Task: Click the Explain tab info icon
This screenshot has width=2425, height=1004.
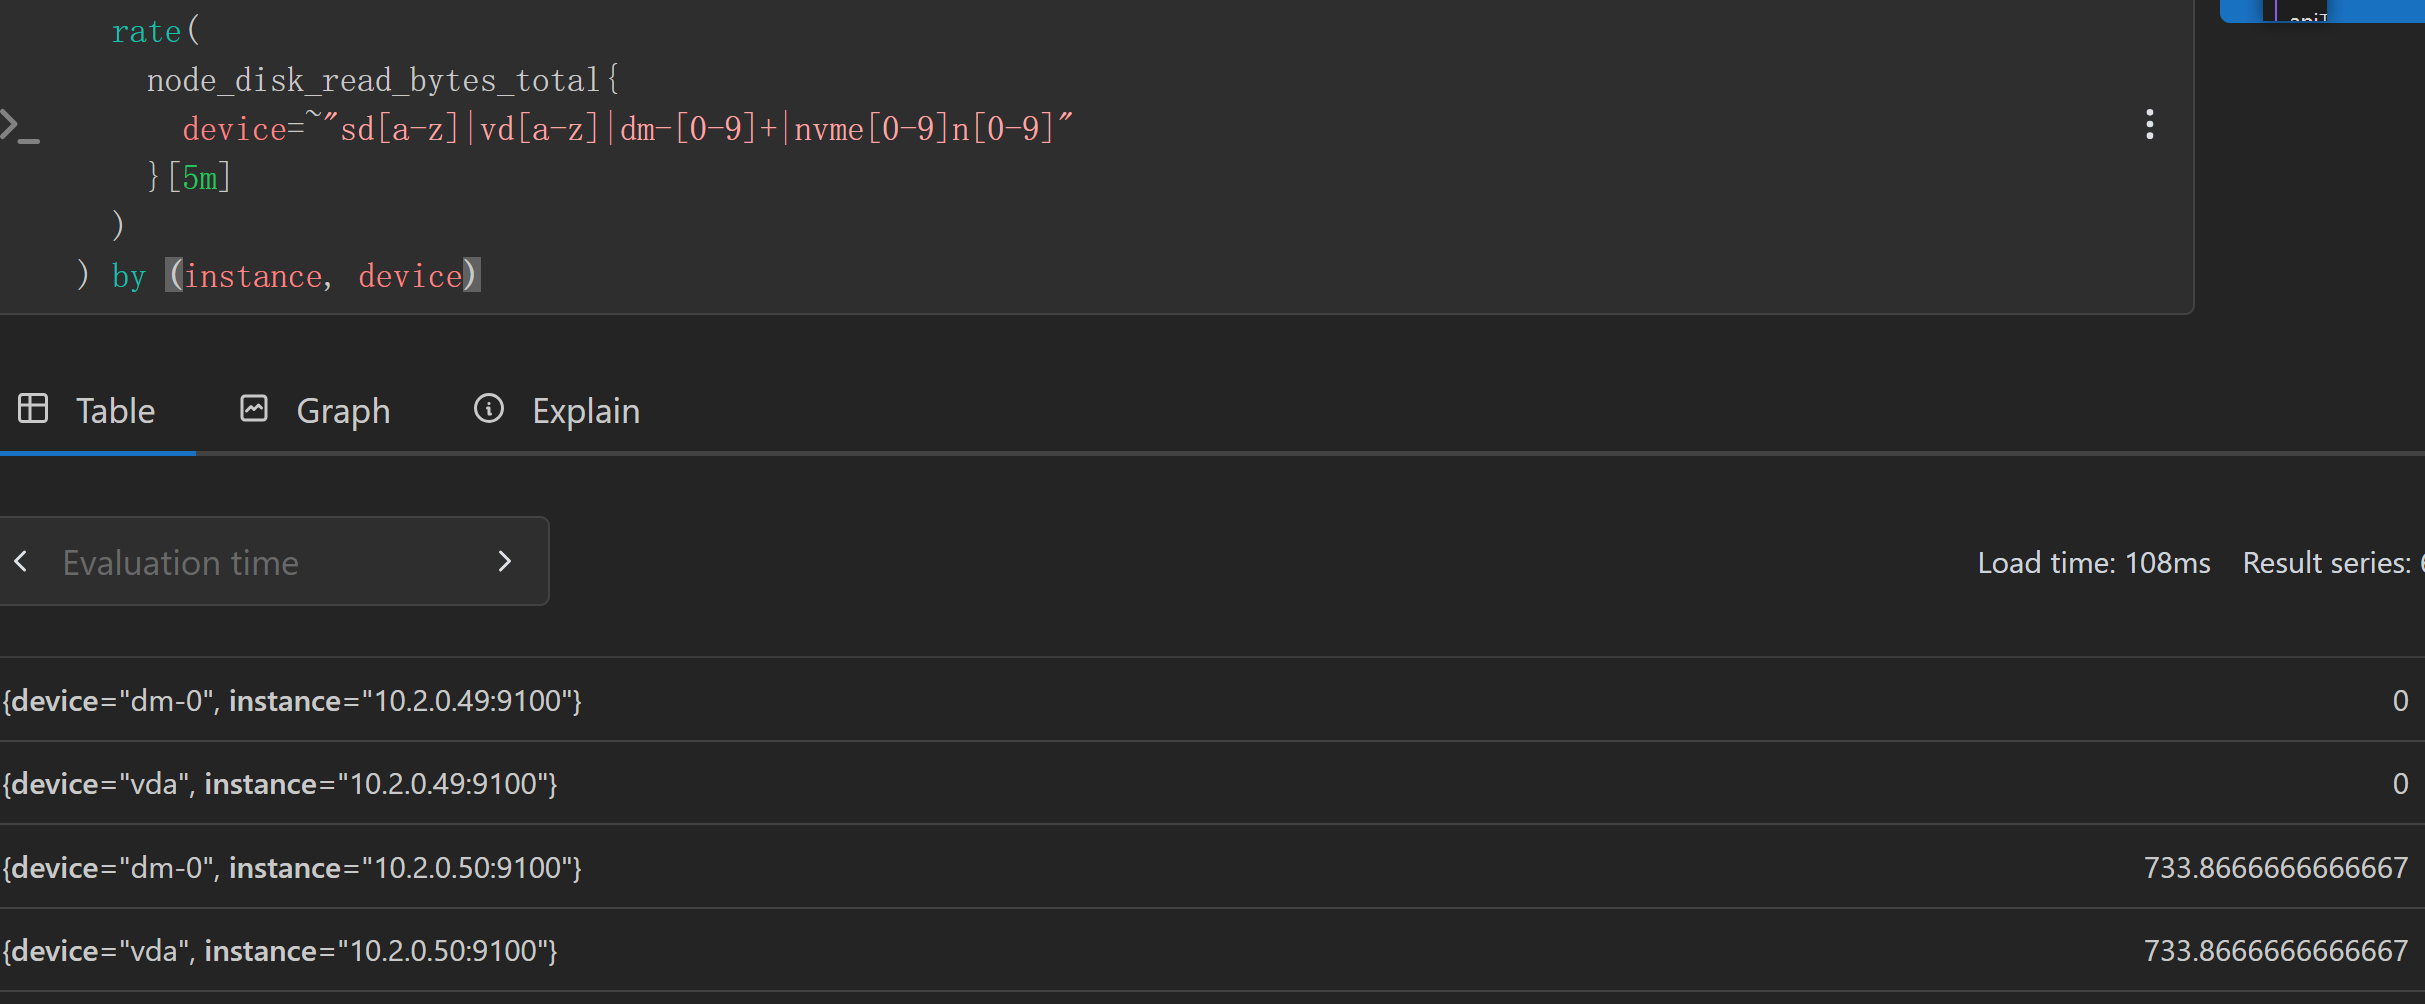Action: pos(489,408)
